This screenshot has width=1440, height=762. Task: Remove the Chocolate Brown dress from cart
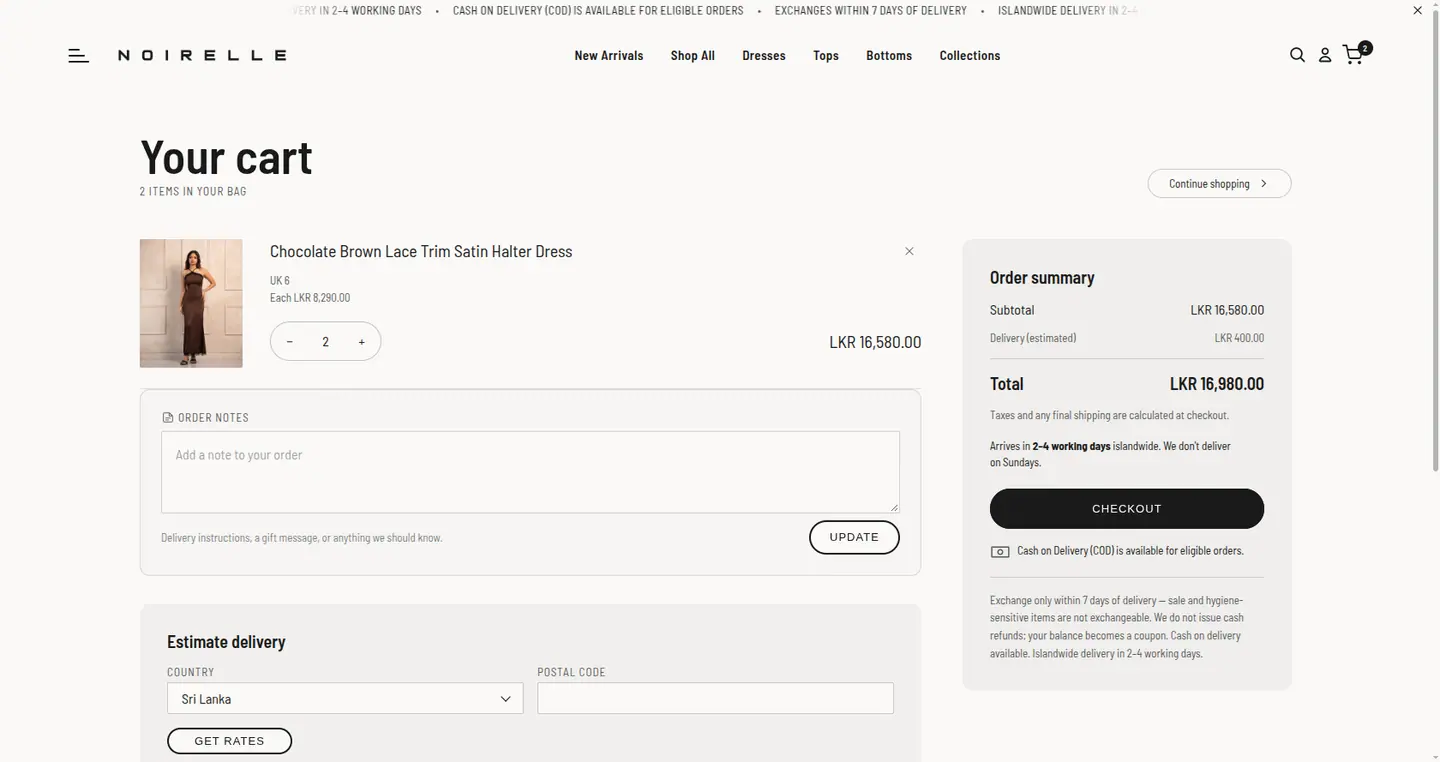[x=909, y=251]
